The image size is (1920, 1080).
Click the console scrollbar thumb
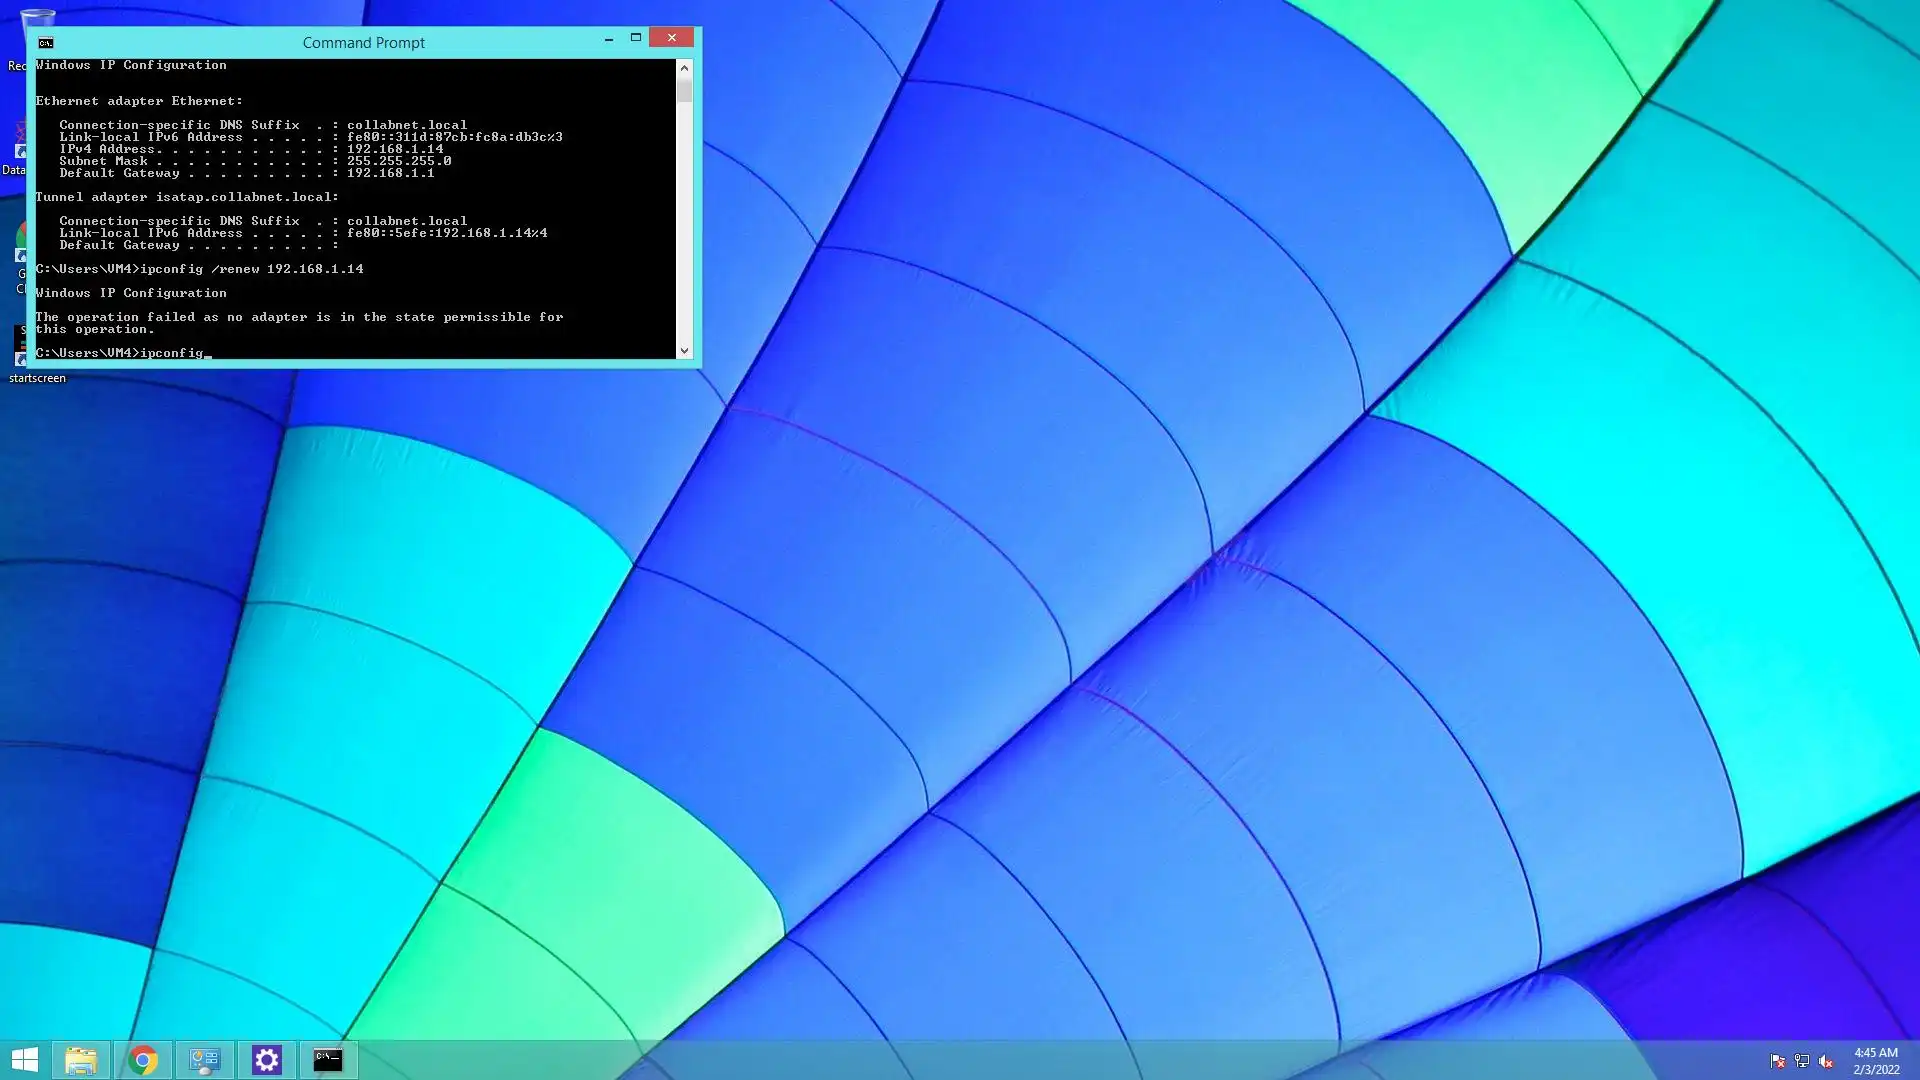click(x=684, y=90)
